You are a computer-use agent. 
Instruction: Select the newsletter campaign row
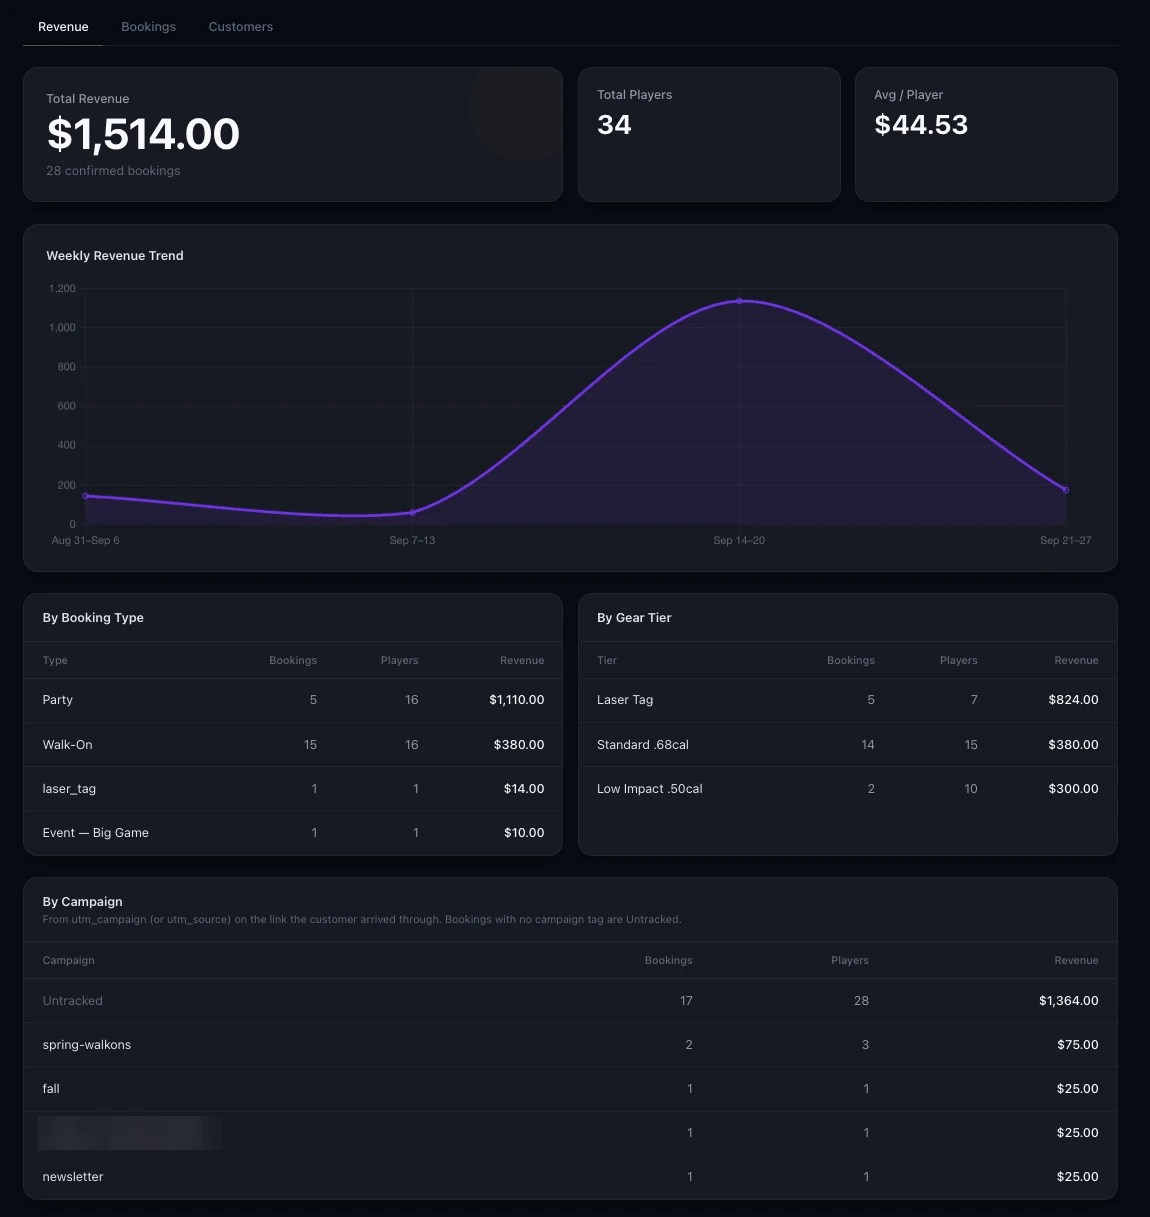pos(570,1177)
